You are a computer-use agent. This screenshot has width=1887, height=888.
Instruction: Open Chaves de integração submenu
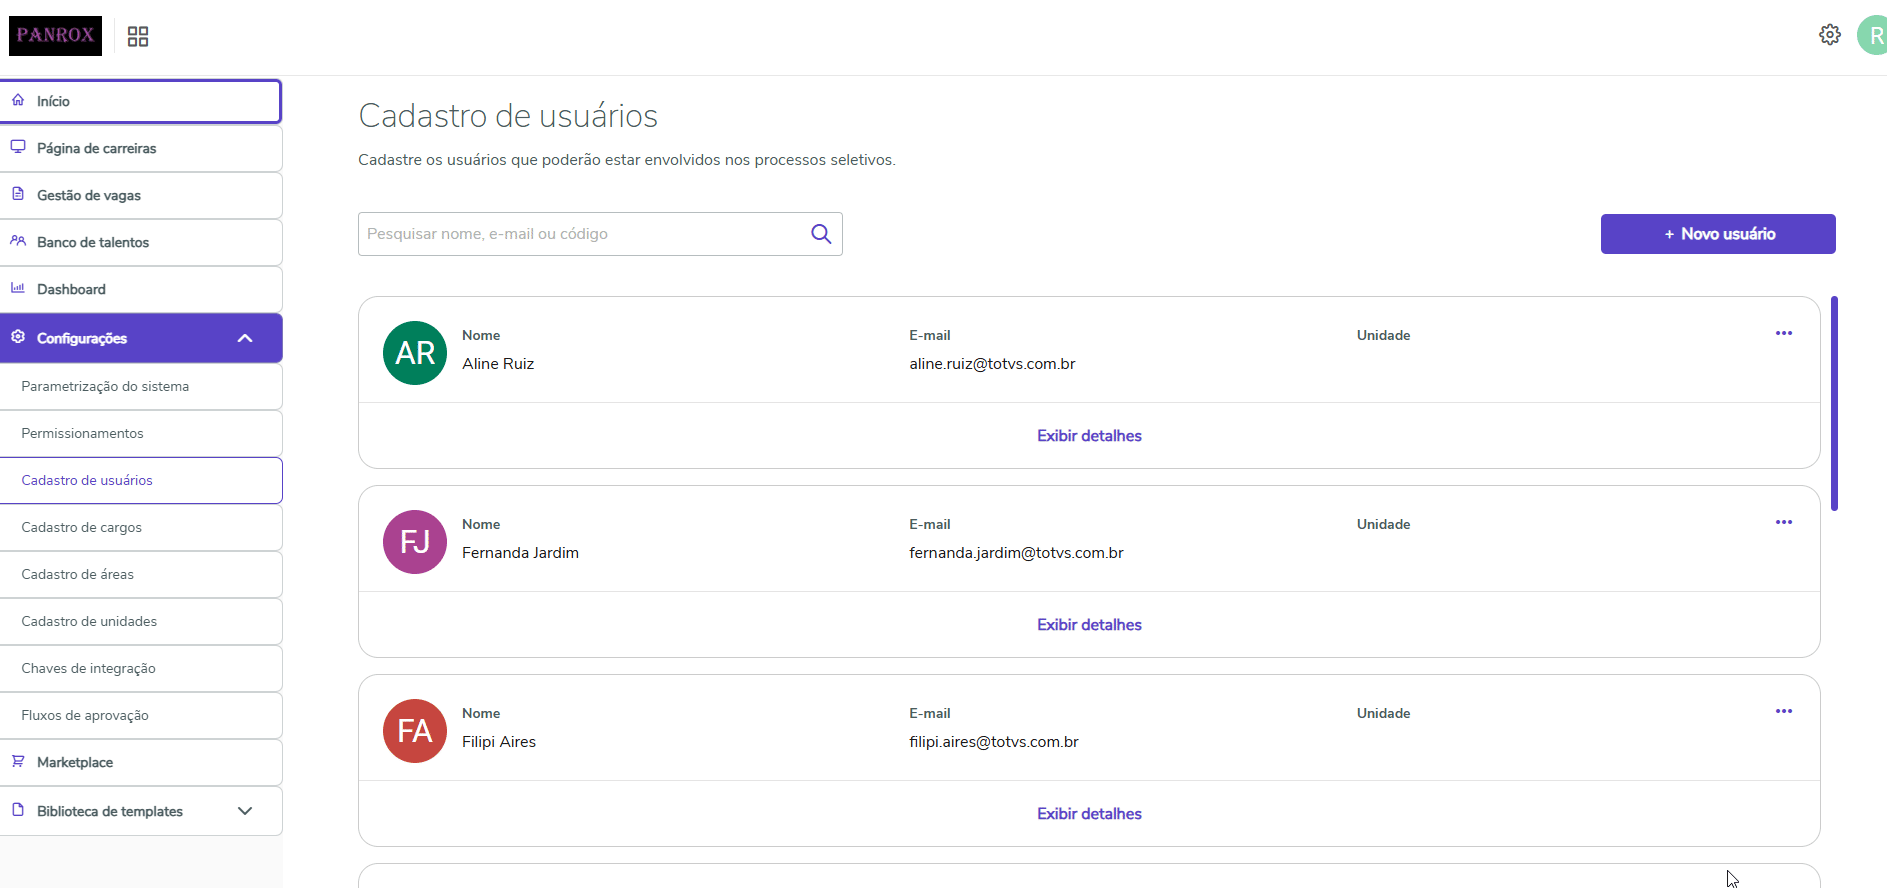click(x=141, y=668)
